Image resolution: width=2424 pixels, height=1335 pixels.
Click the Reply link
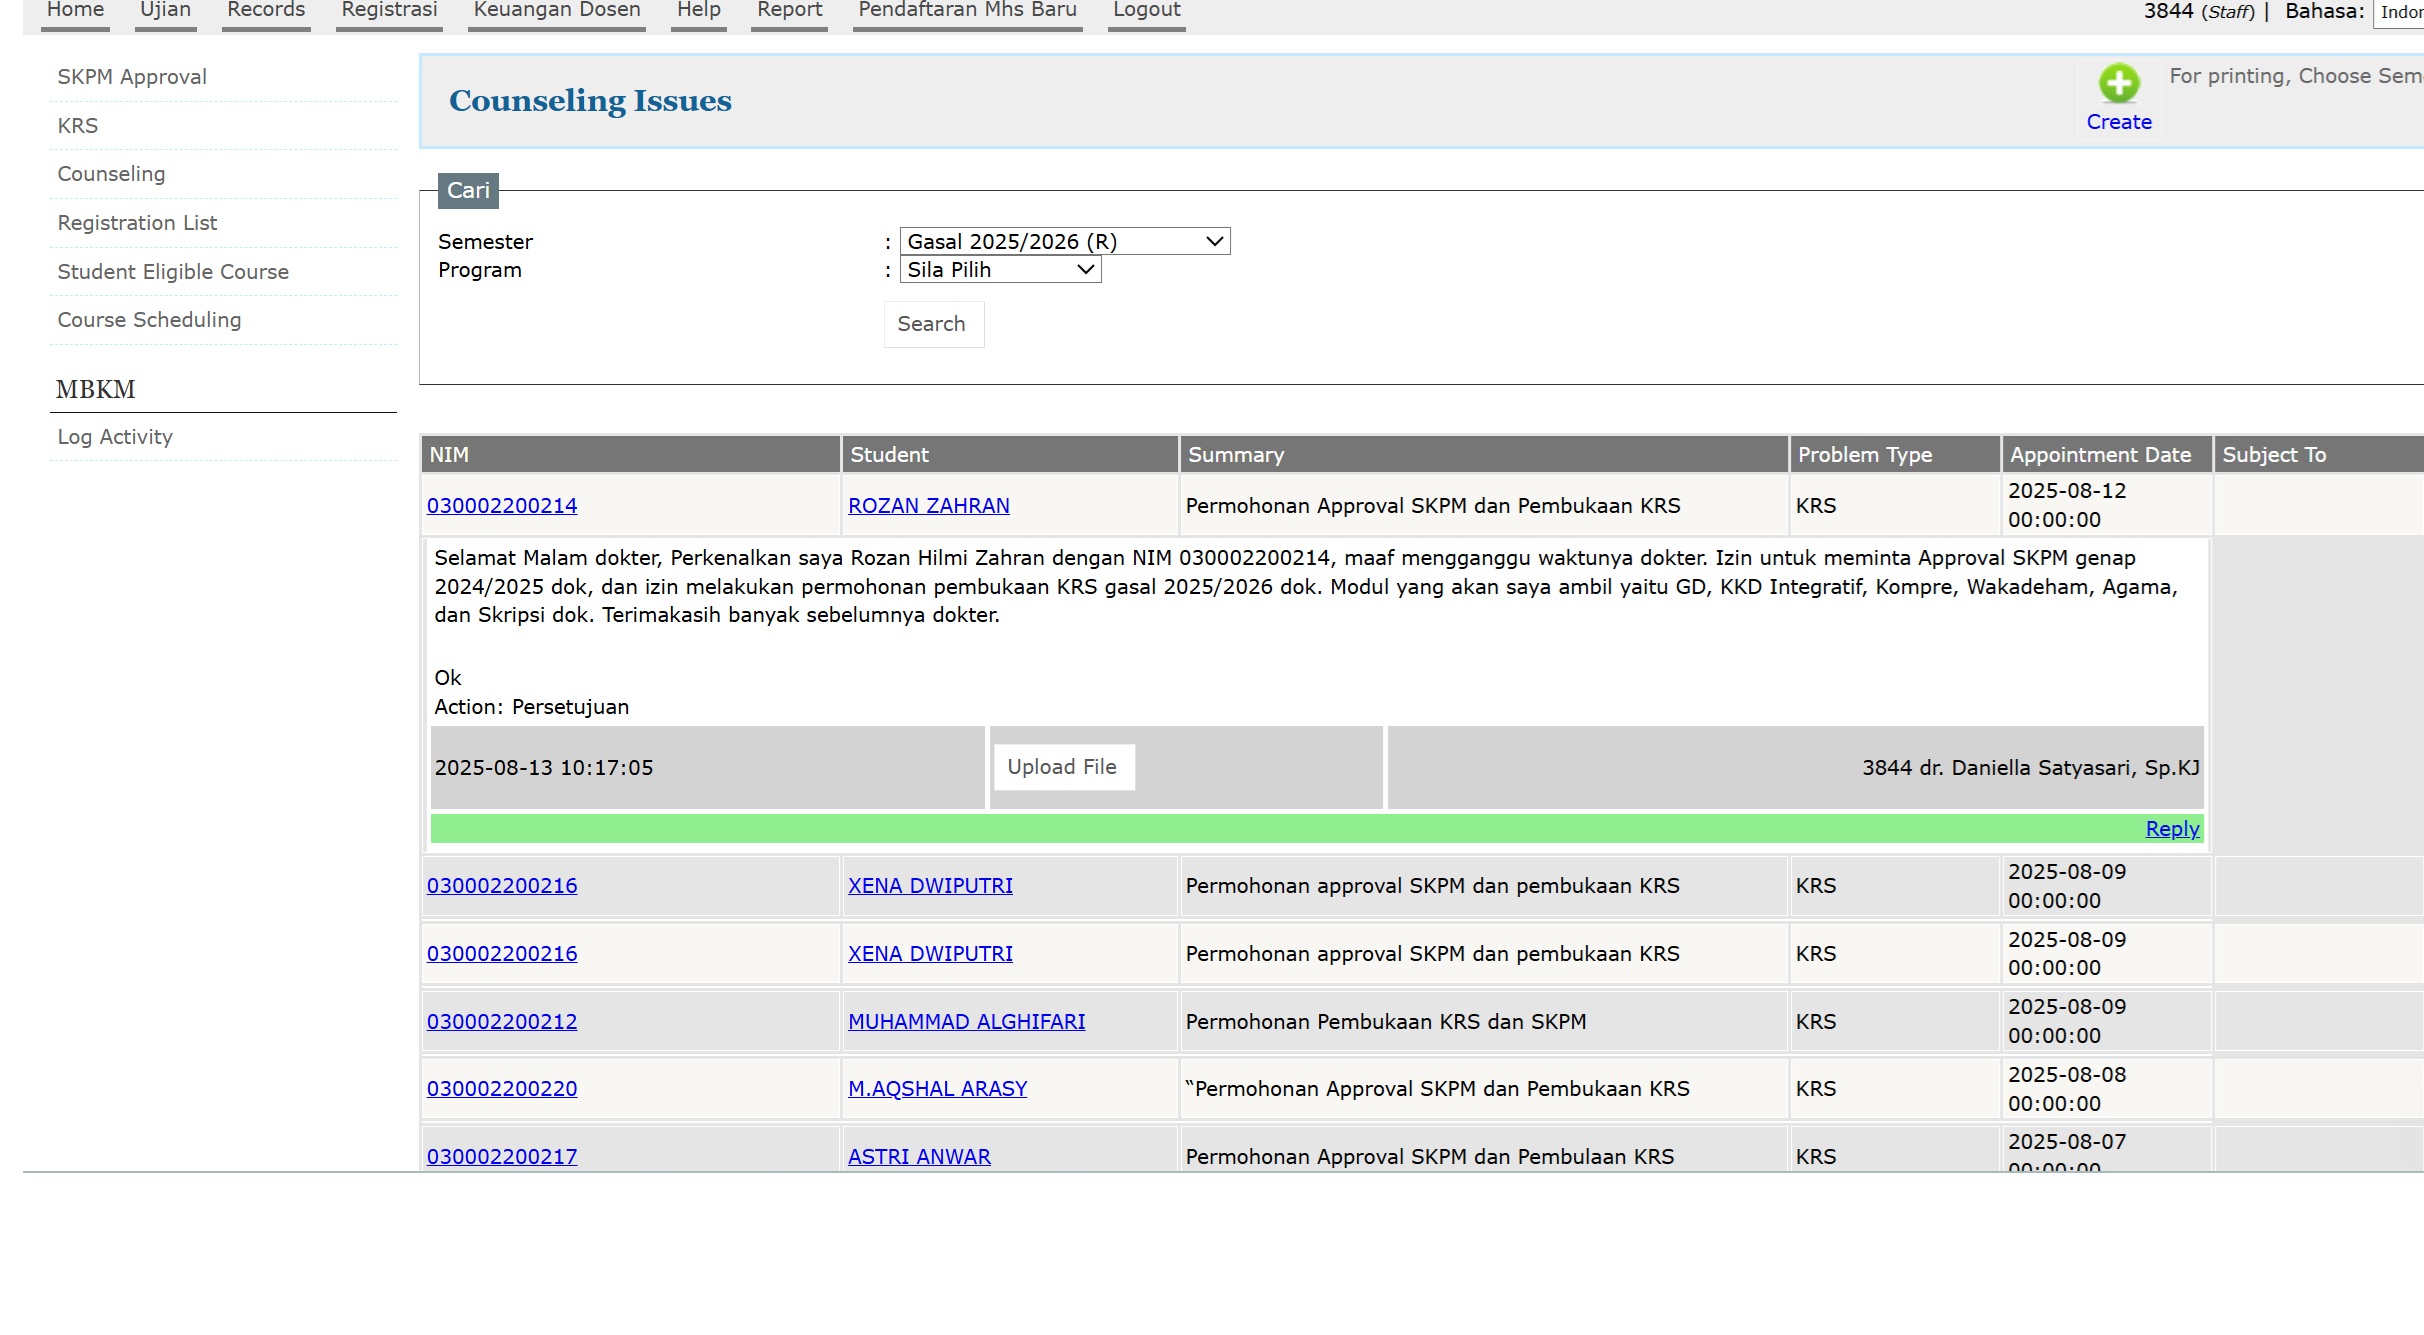[2172, 829]
